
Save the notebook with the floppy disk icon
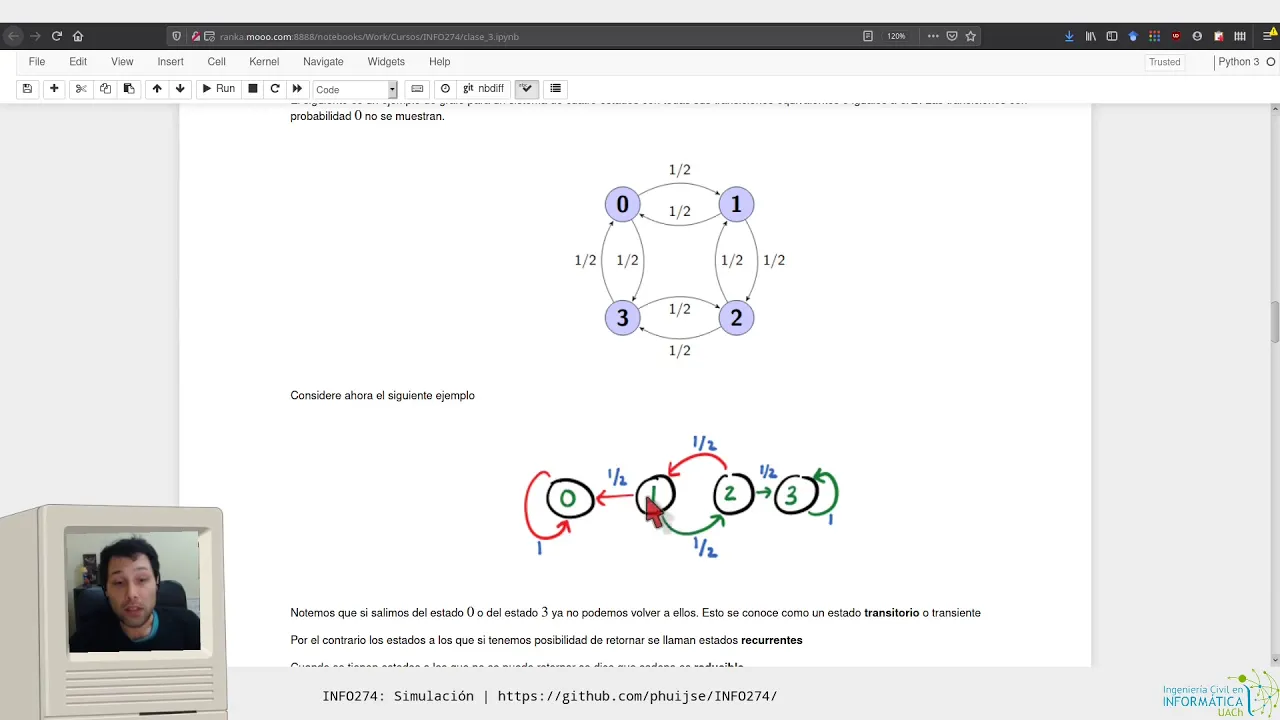[27, 89]
